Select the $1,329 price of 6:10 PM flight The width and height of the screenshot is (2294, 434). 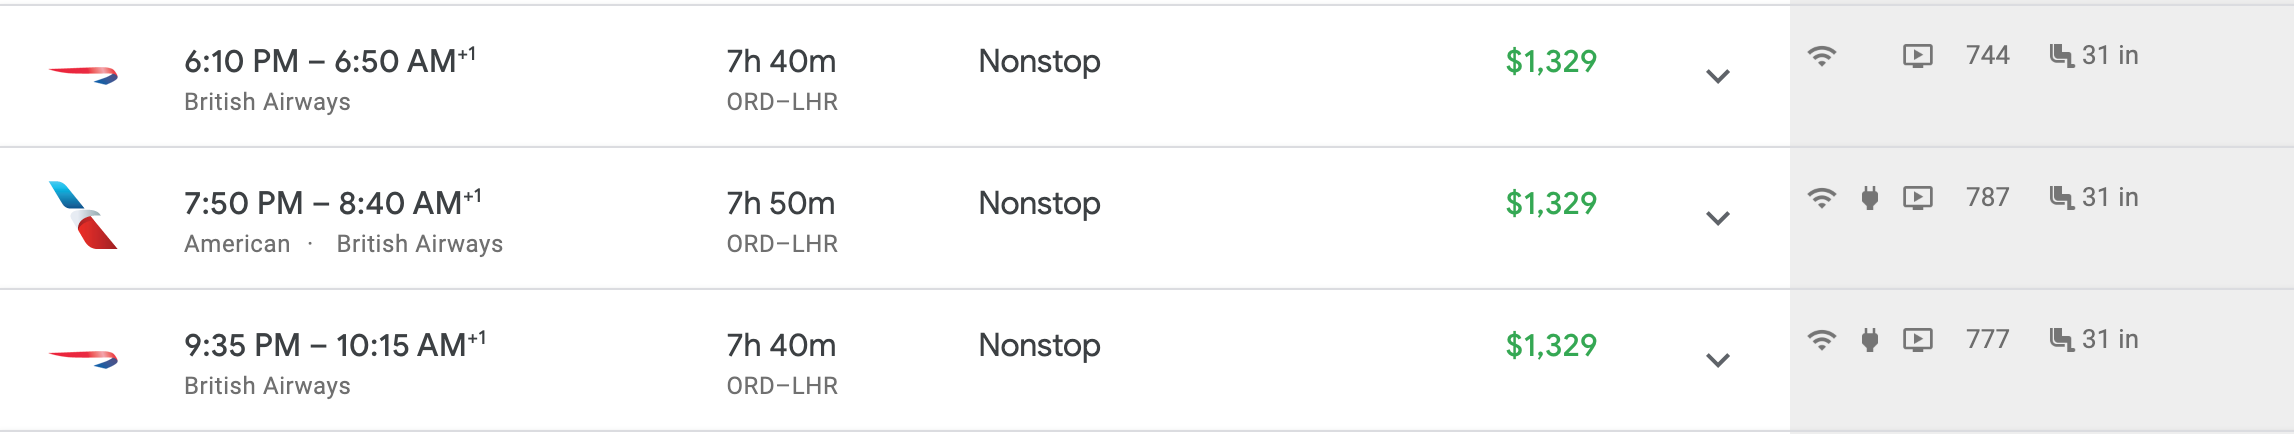(1551, 62)
